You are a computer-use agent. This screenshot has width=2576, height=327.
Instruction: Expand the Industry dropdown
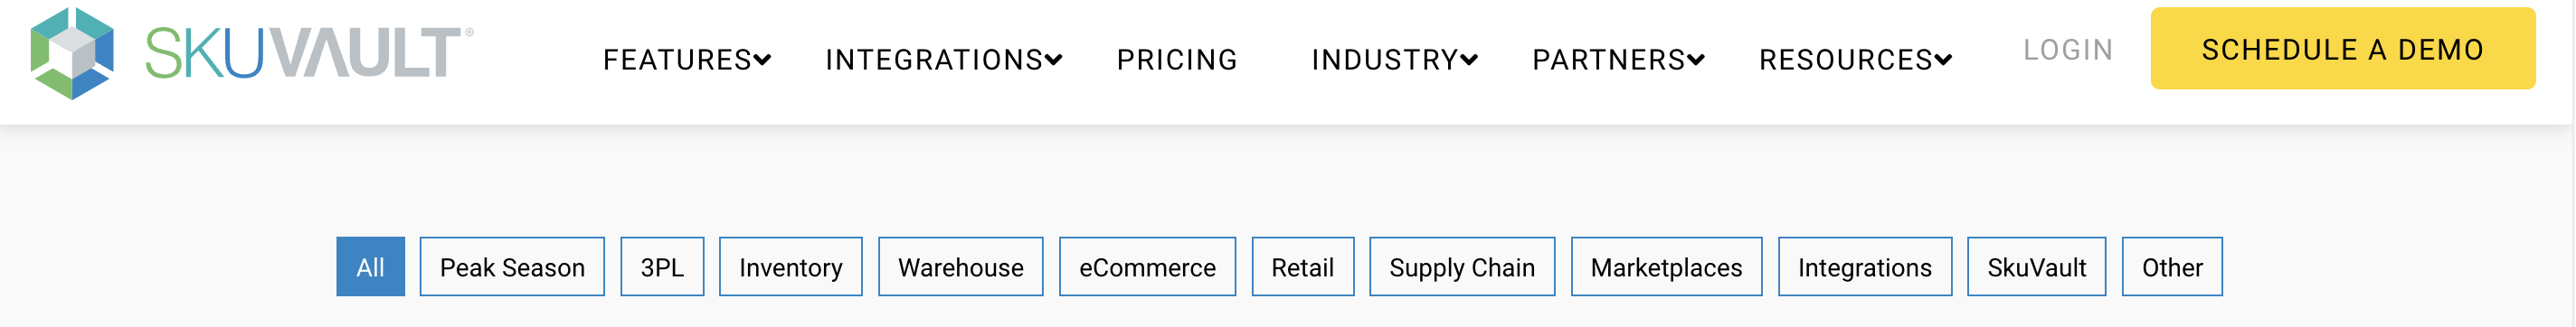[1394, 60]
